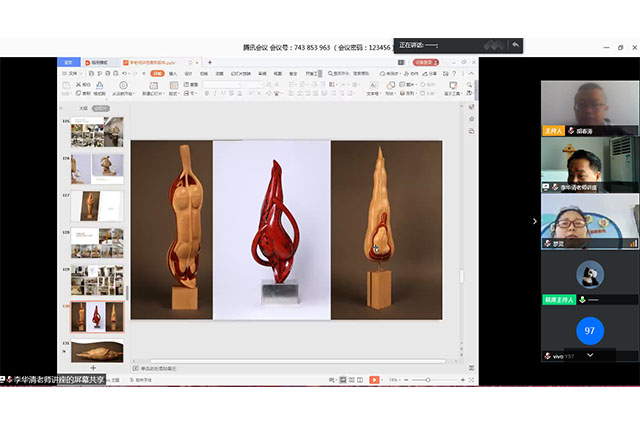
Task: Click the back arrow in the speaking indicator bar
Action: pos(515,45)
